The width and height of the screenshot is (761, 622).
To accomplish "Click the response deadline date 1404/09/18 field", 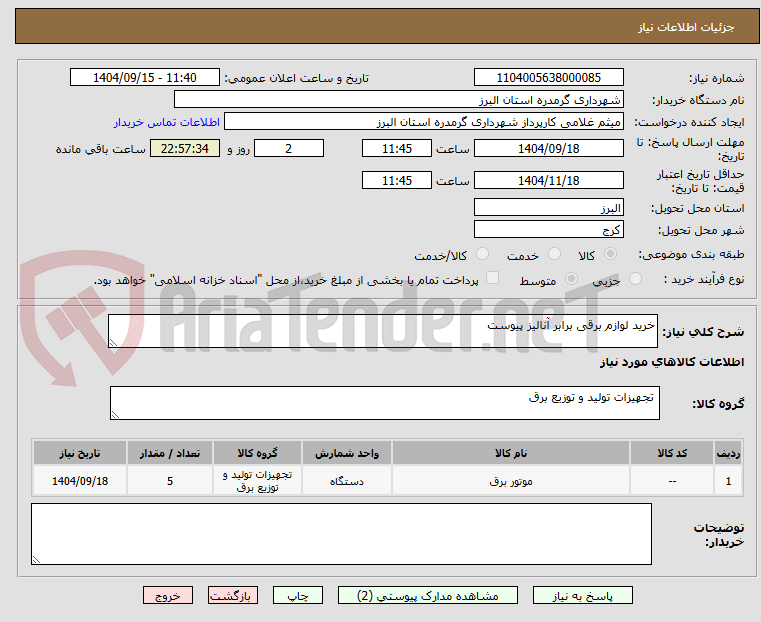I will 548,148.
